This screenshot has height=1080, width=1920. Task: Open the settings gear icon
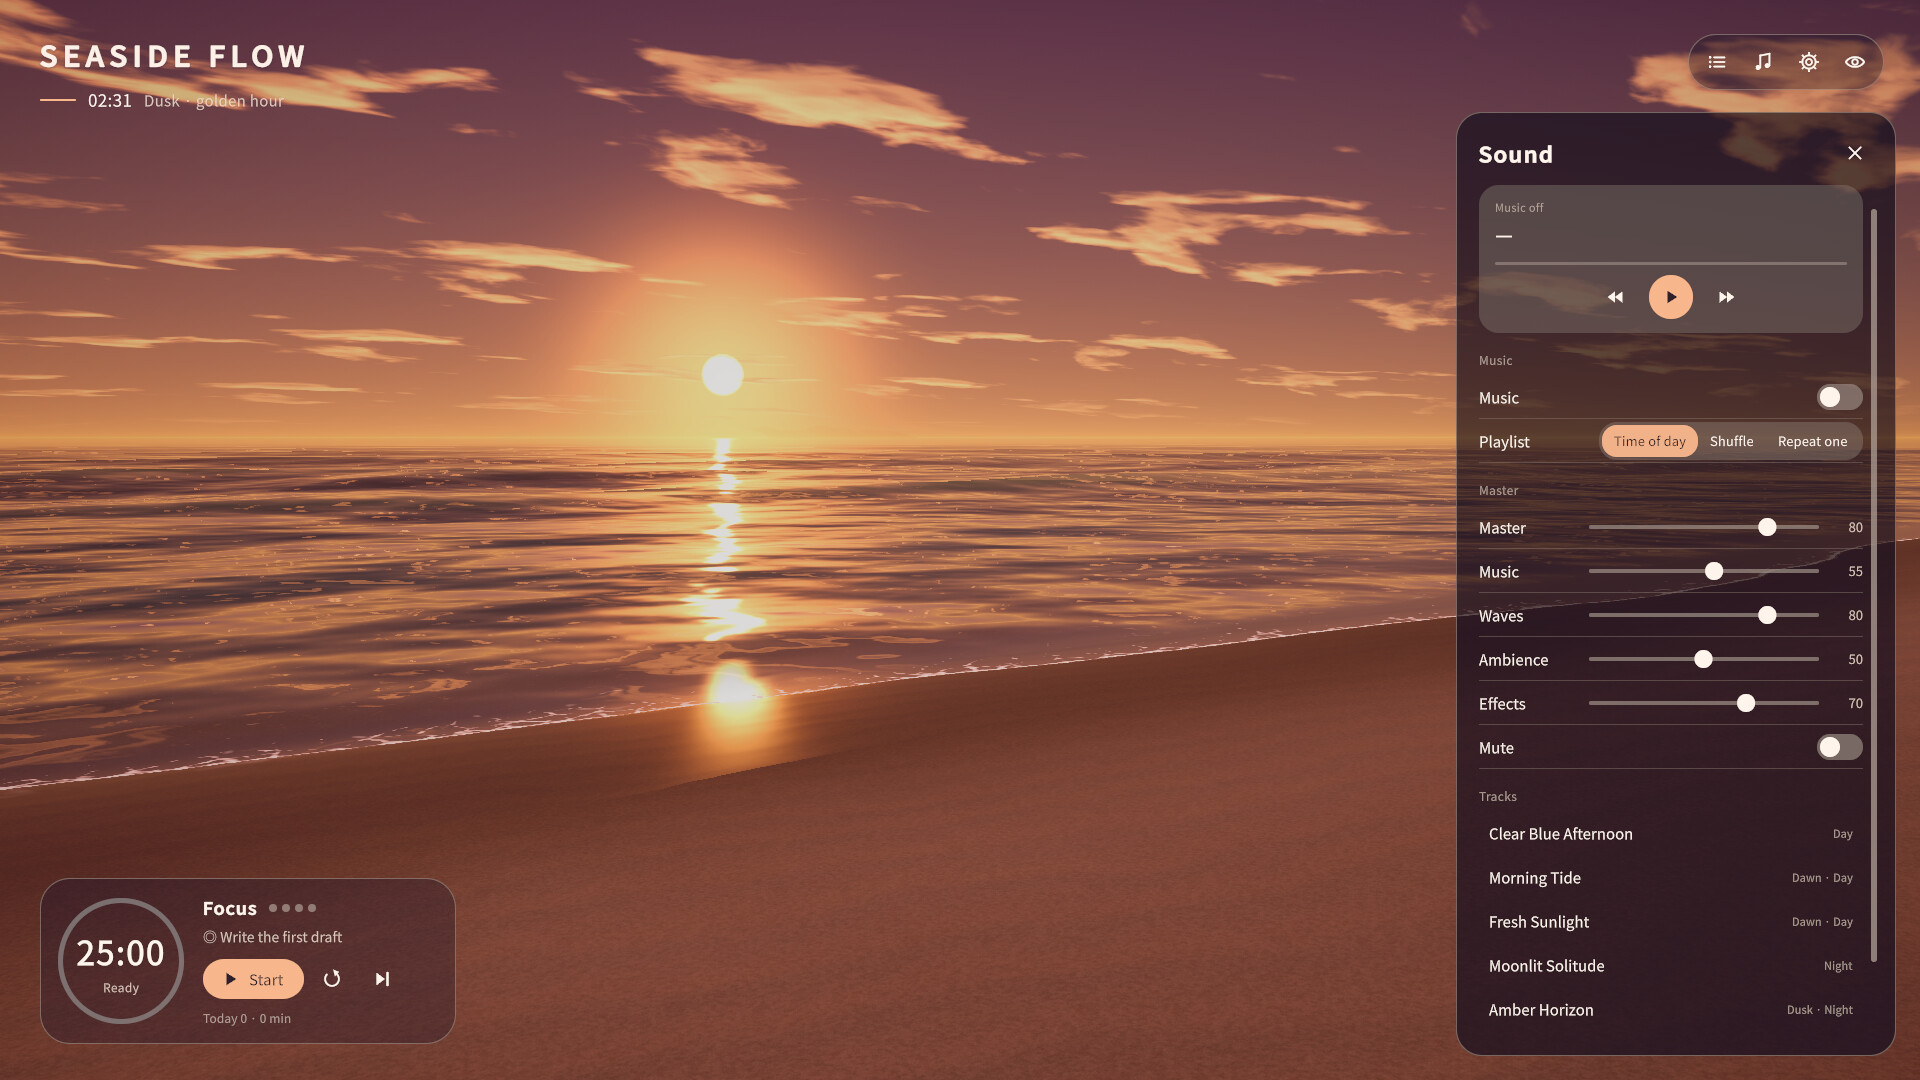1809,62
